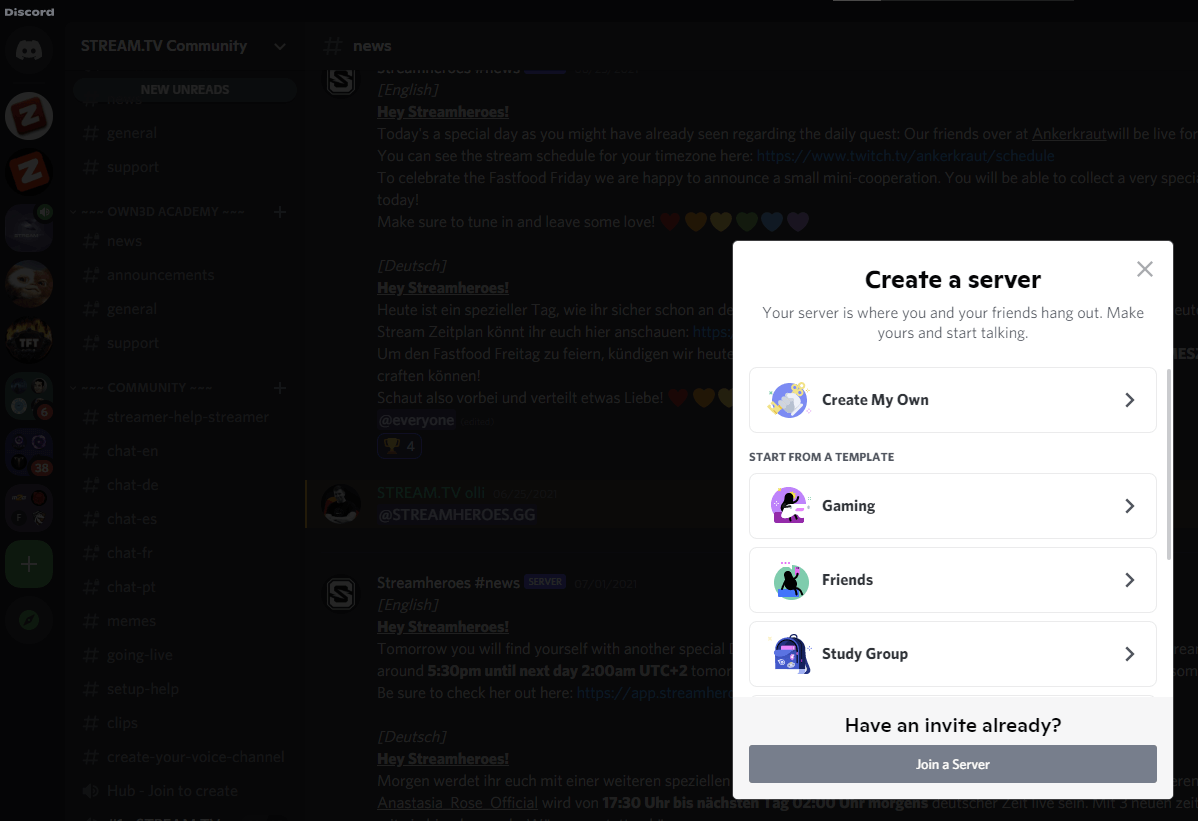Click the trophy reaction on the message

coord(399,446)
